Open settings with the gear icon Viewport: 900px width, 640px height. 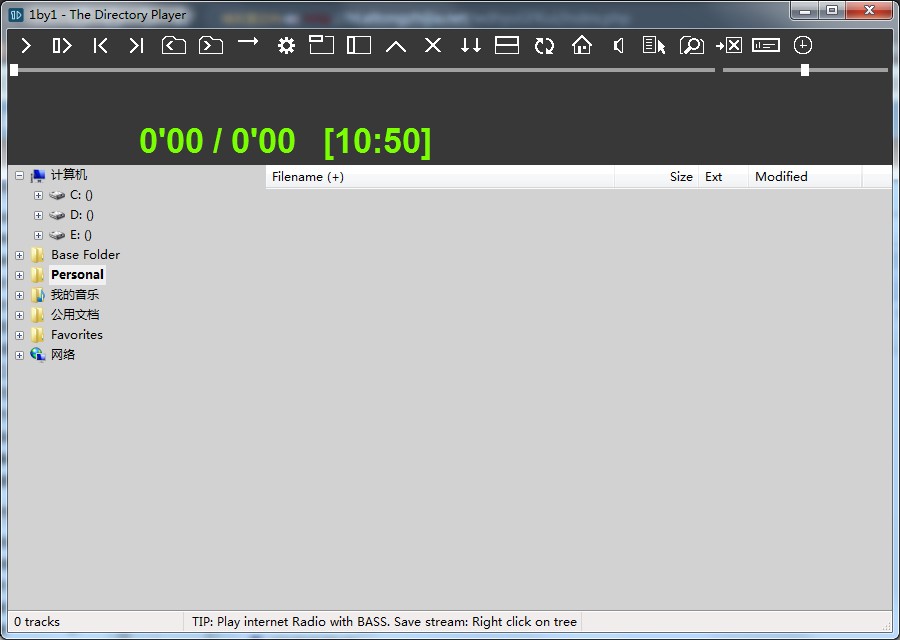[286, 45]
